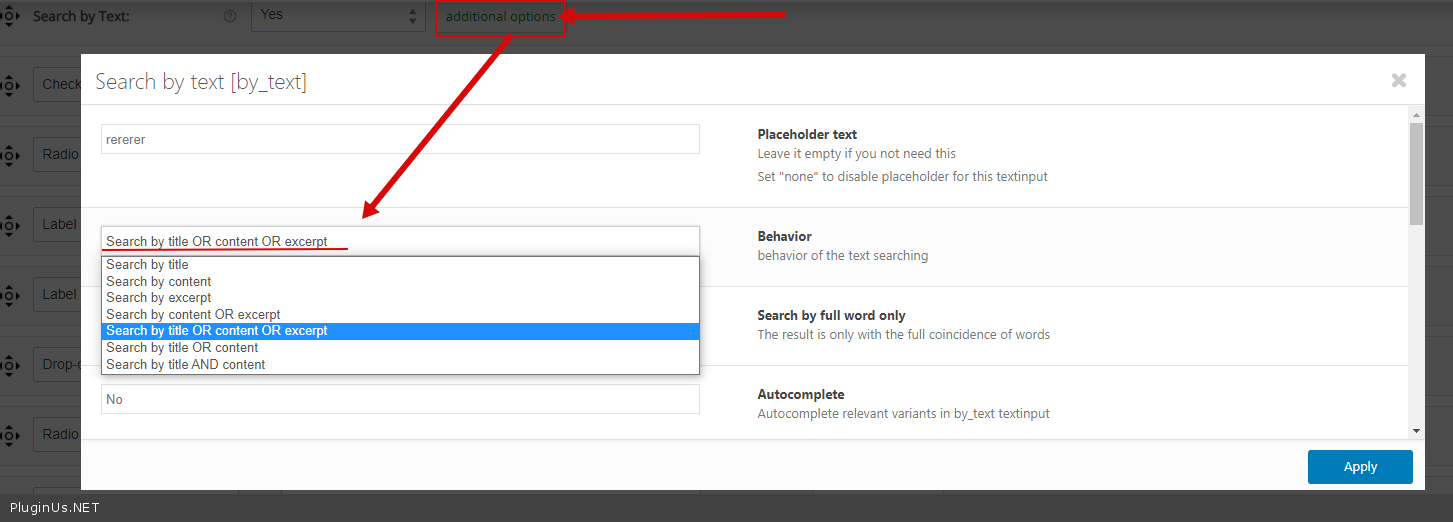The width and height of the screenshot is (1453, 522).
Task: Pick 'Search by content OR excerpt' option
Action: tap(193, 314)
